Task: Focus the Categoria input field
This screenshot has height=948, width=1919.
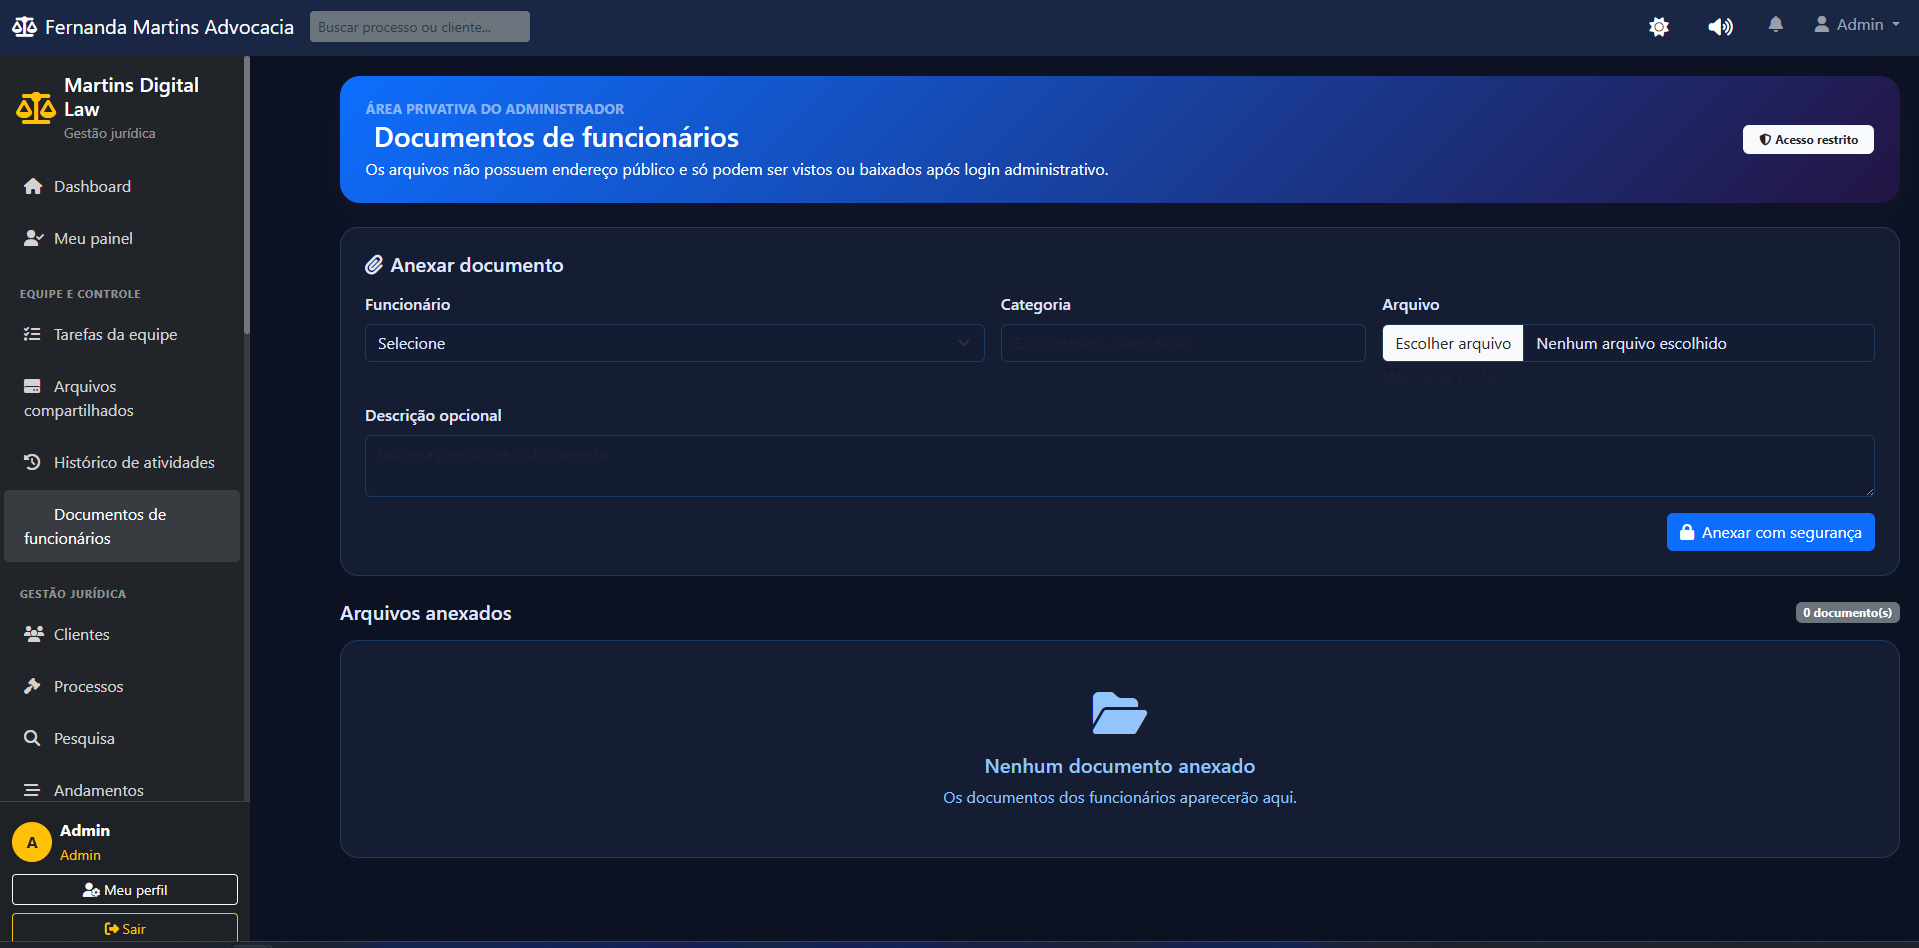Action: click(1183, 343)
